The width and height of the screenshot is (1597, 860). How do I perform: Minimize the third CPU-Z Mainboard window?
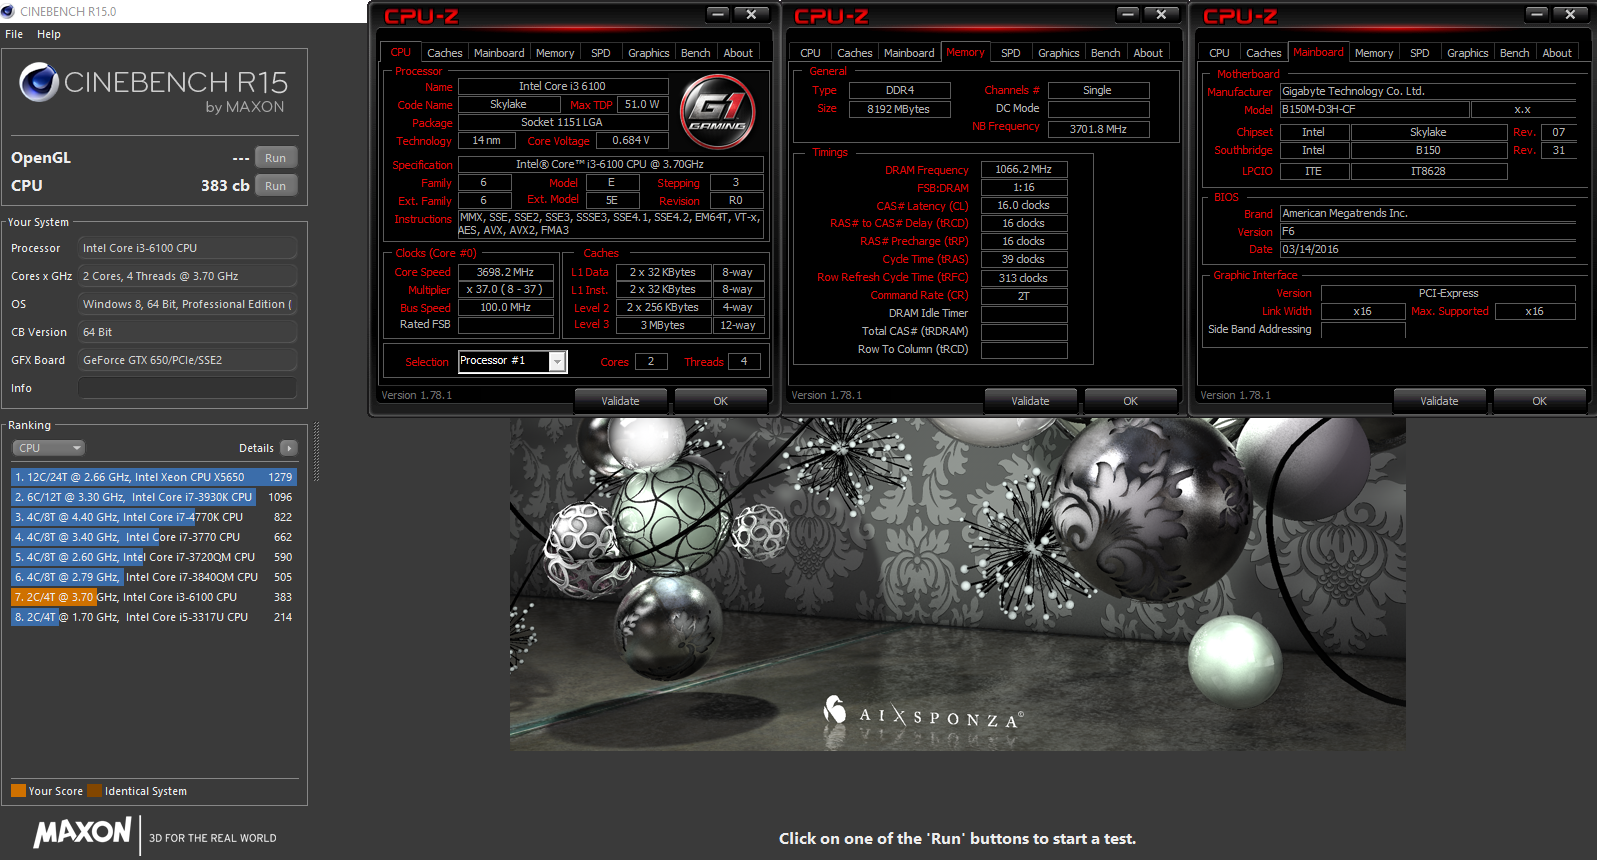pos(1537,14)
